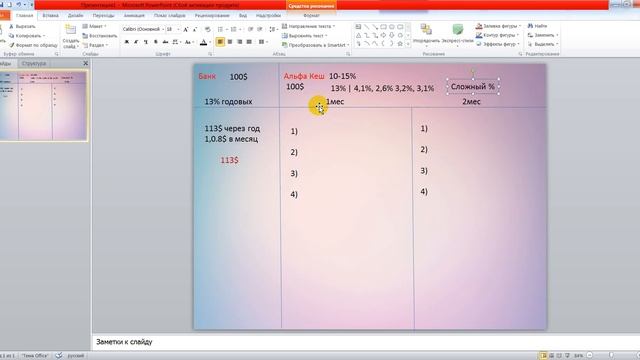Open Shape Fill (Заливка фигуры) options
The image size is (640, 360).
coord(499,26)
